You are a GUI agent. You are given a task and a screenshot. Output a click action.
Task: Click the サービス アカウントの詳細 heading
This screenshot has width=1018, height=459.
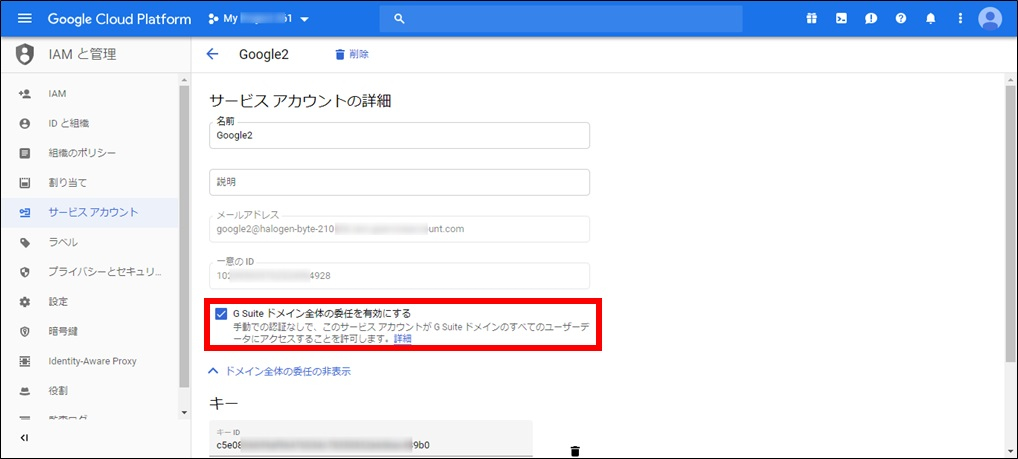(300, 101)
